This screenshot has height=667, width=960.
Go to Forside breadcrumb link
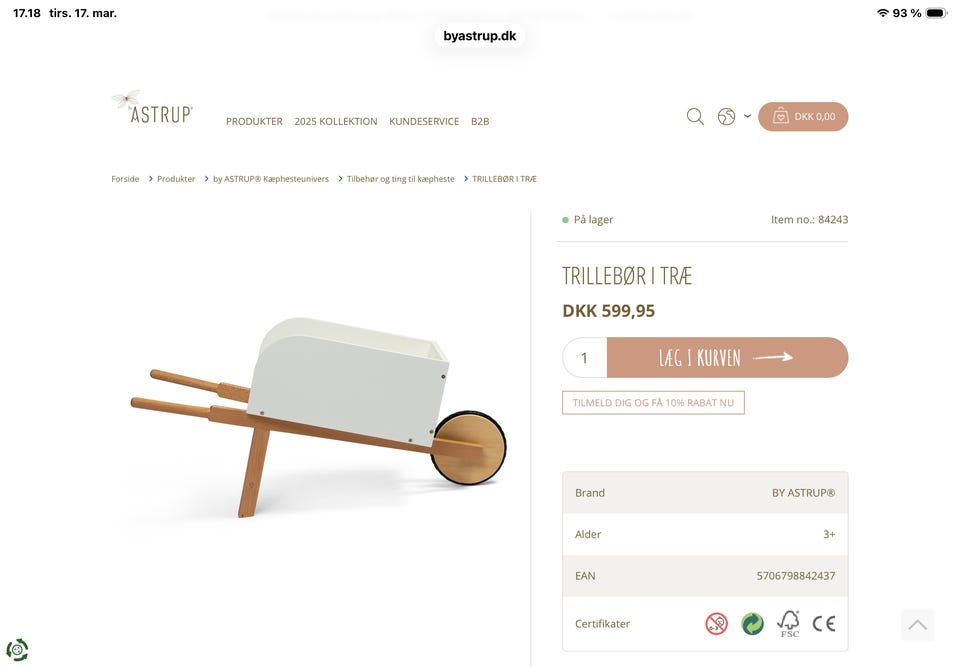click(125, 179)
